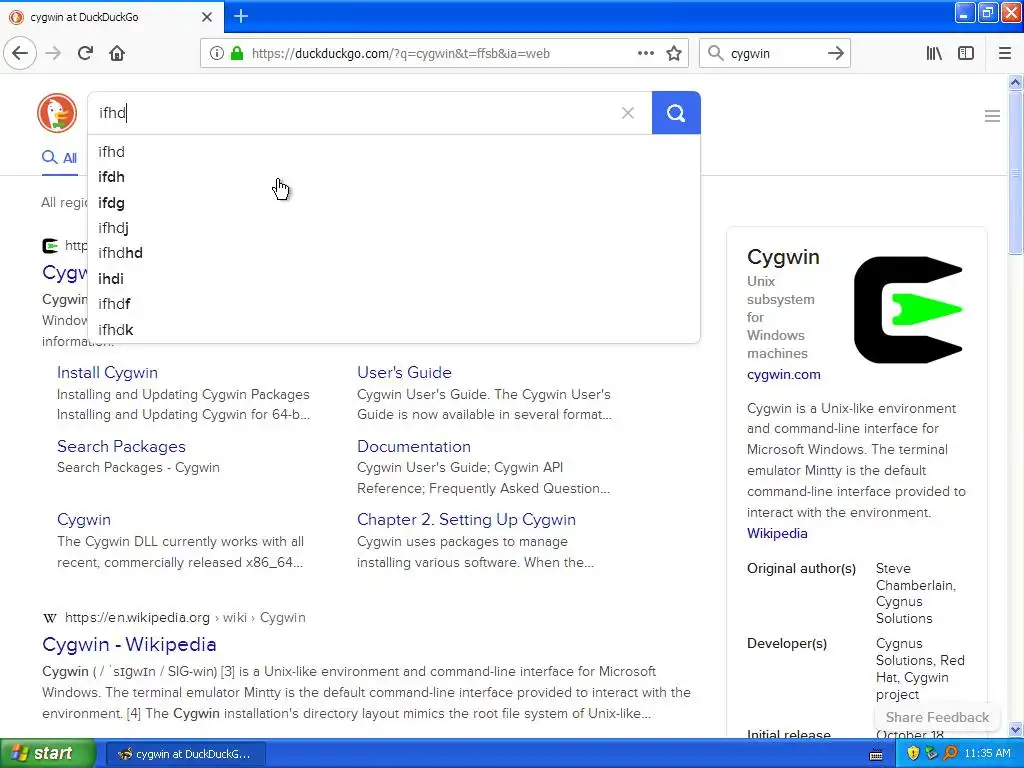Open Wikipedia link in info panel

[x=777, y=534]
